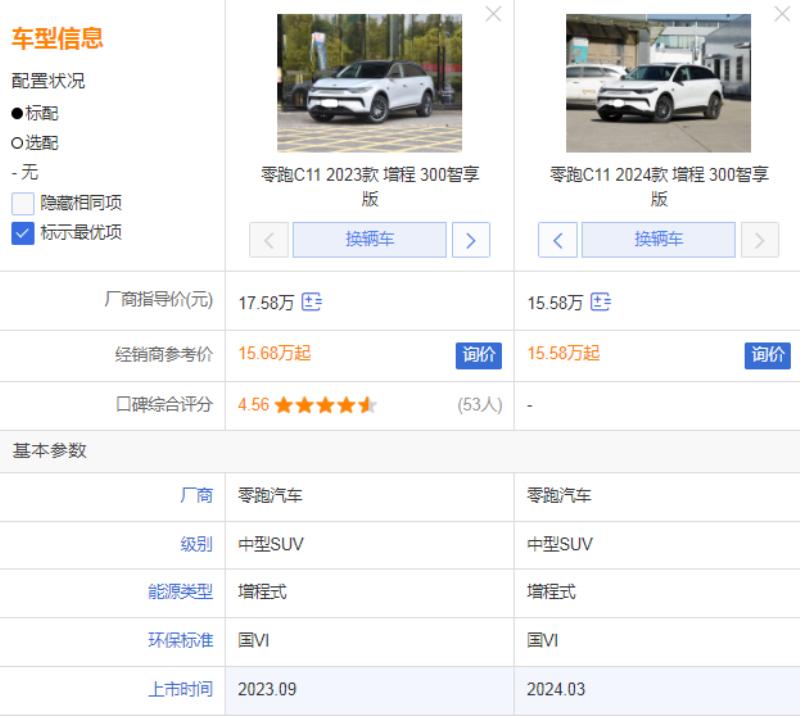The width and height of the screenshot is (800, 716).
Task: Click the 能源类型 parameter label
Action: [x=180, y=591]
